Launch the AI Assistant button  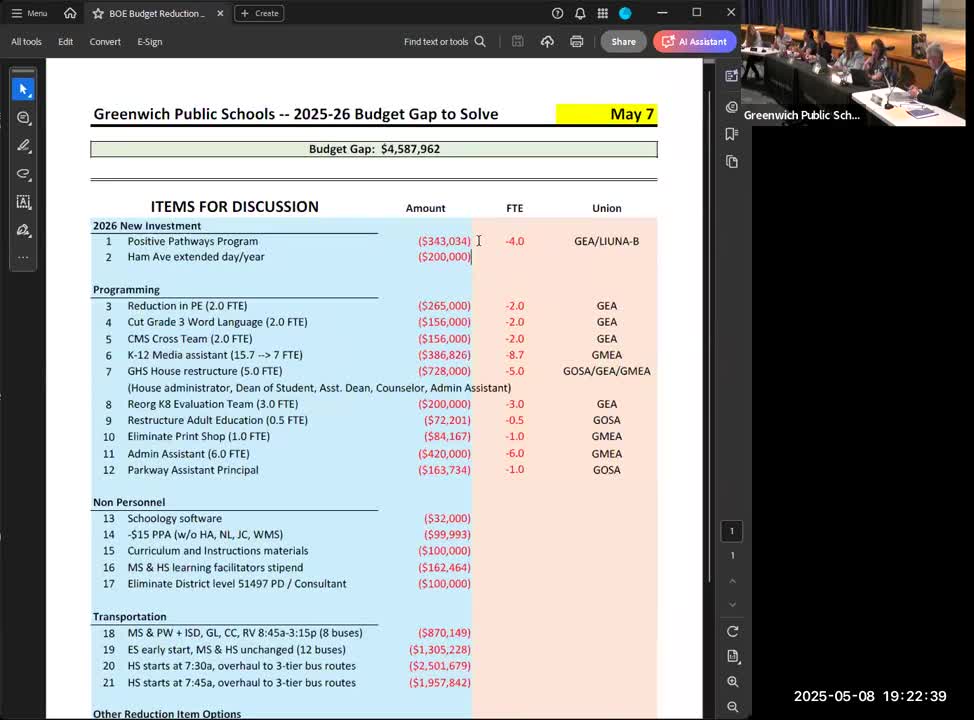pyautogui.click(x=695, y=42)
